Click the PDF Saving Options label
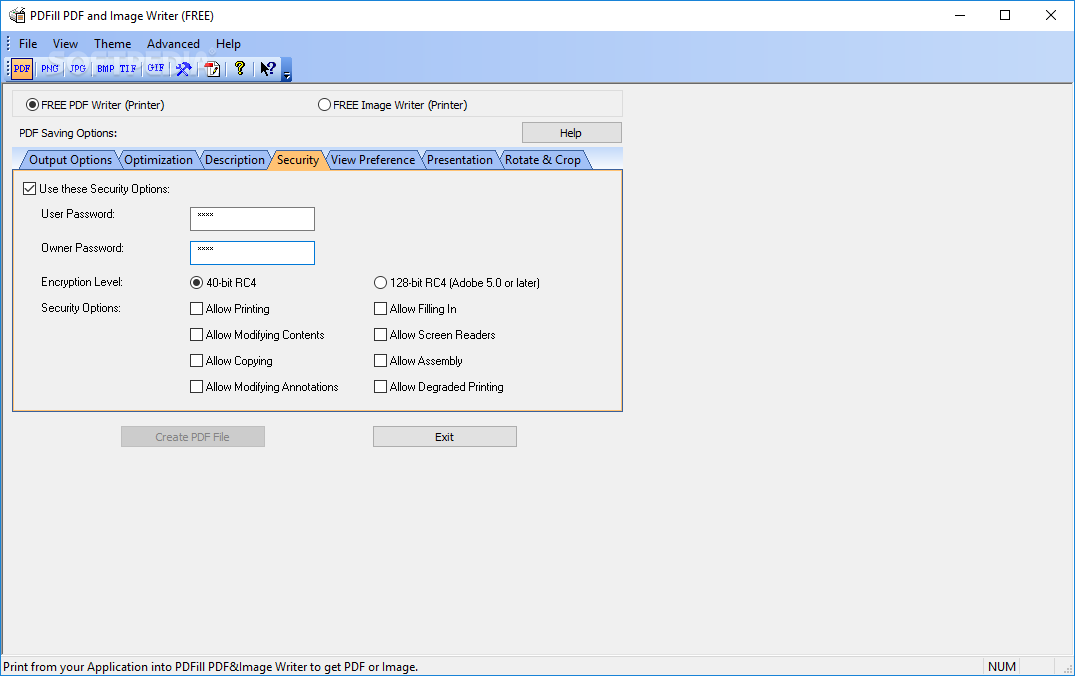The height and width of the screenshot is (676, 1075). 68,133
